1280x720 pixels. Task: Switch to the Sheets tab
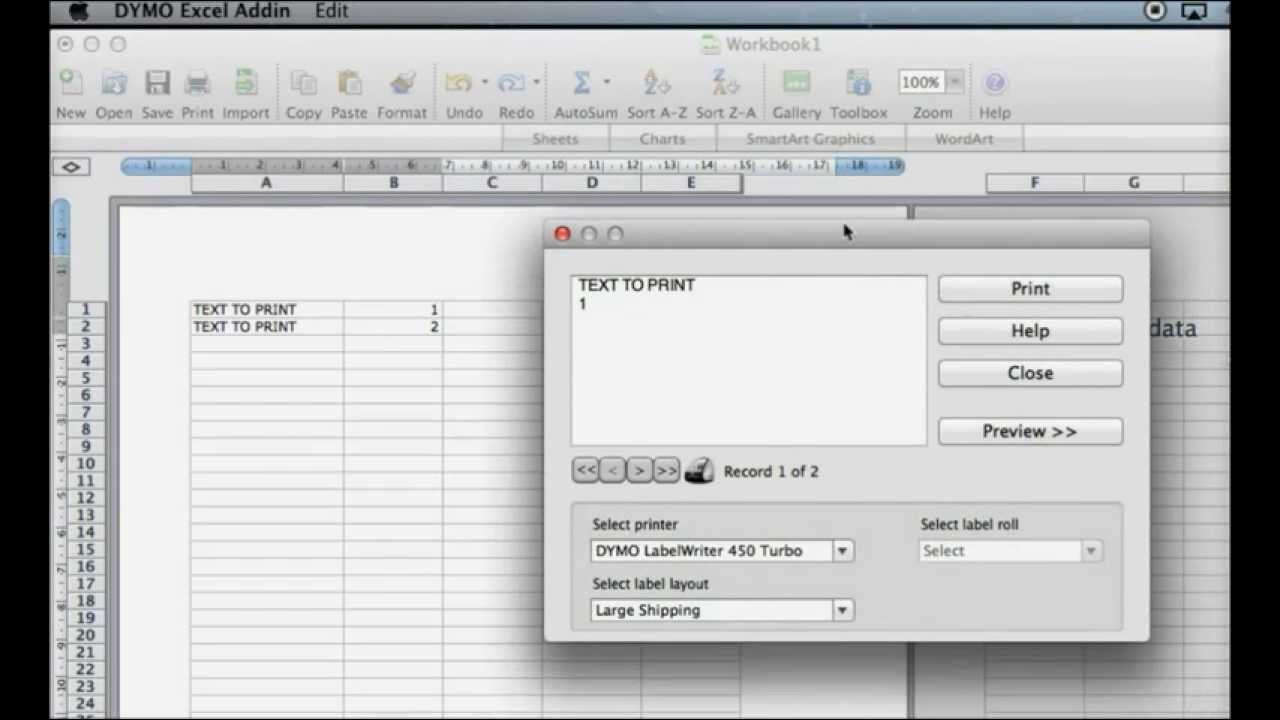pos(555,139)
